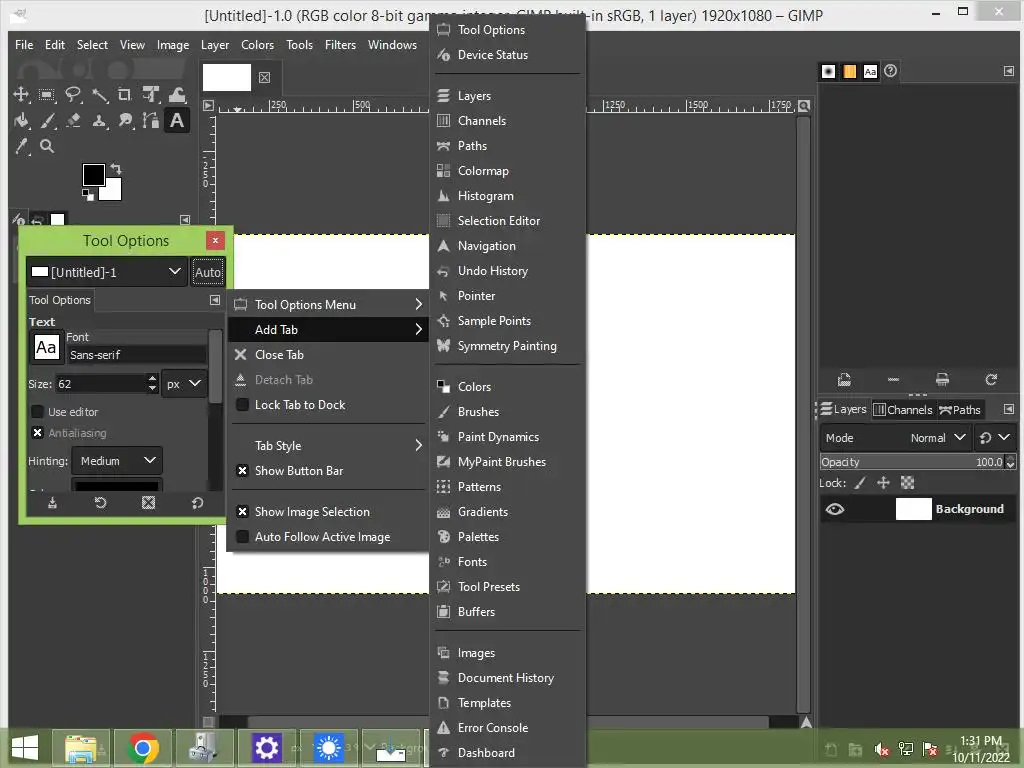Viewport: 1024px width, 768px height.
Task: Click the zoom-on-resize icon at ruler corner
Action: coord(805,106)
